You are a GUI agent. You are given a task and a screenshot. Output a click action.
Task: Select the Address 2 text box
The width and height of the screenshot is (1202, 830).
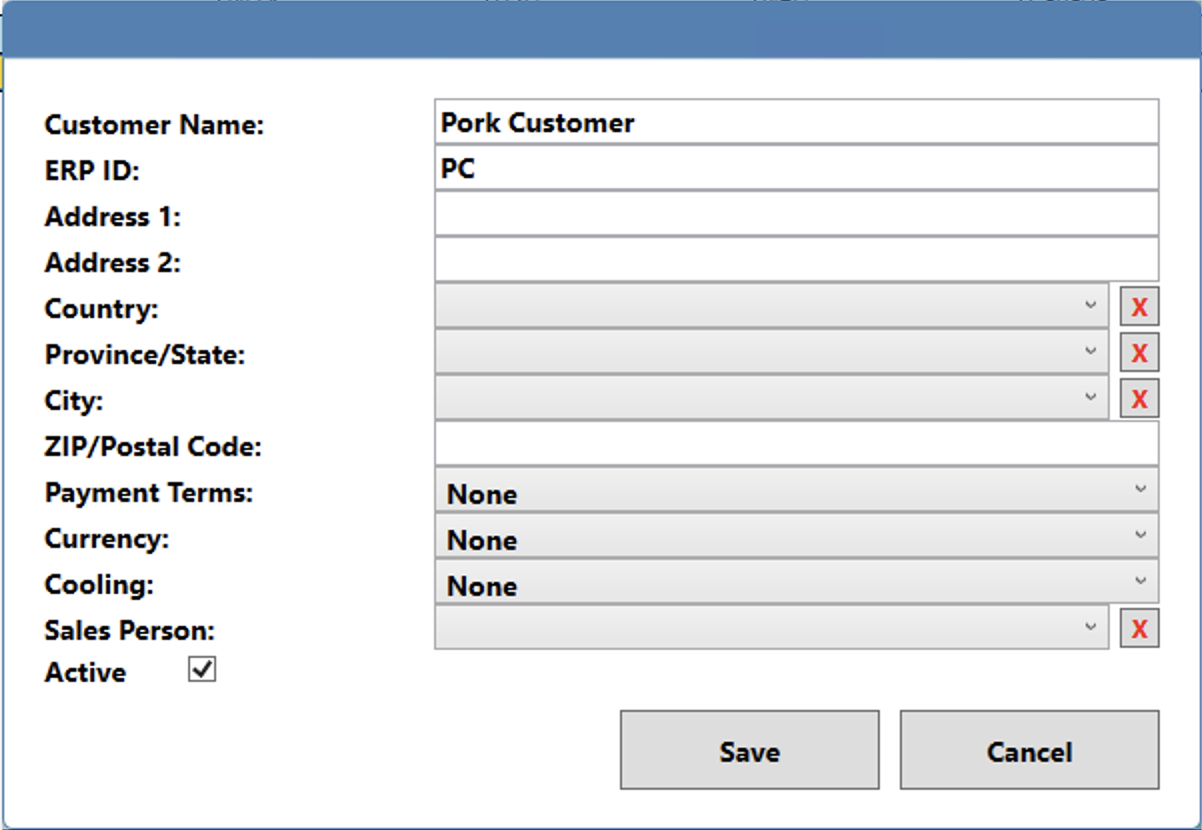pos(796,260)
